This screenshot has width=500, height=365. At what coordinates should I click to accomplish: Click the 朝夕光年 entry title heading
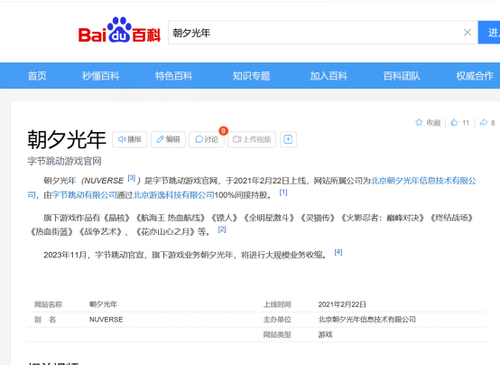[x=67, y=139]
